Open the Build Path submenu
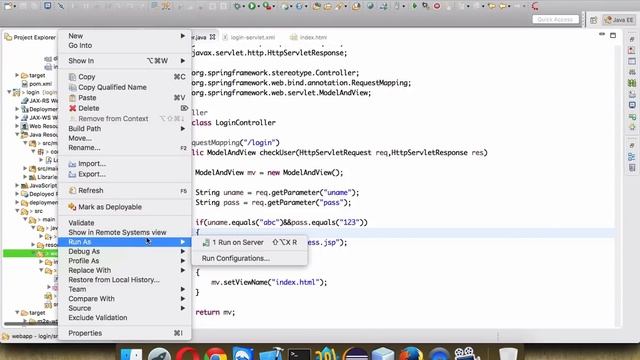640x360 pixels. (124, 129)
